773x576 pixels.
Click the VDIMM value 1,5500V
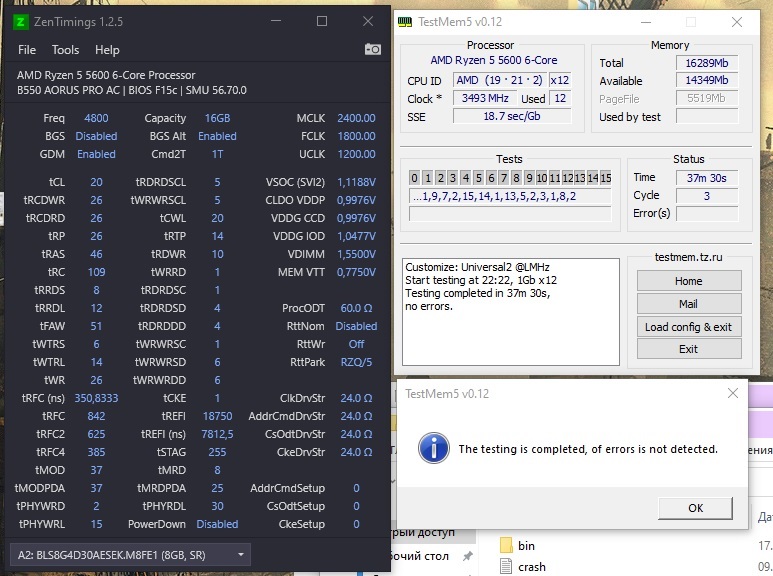[356, 254]
